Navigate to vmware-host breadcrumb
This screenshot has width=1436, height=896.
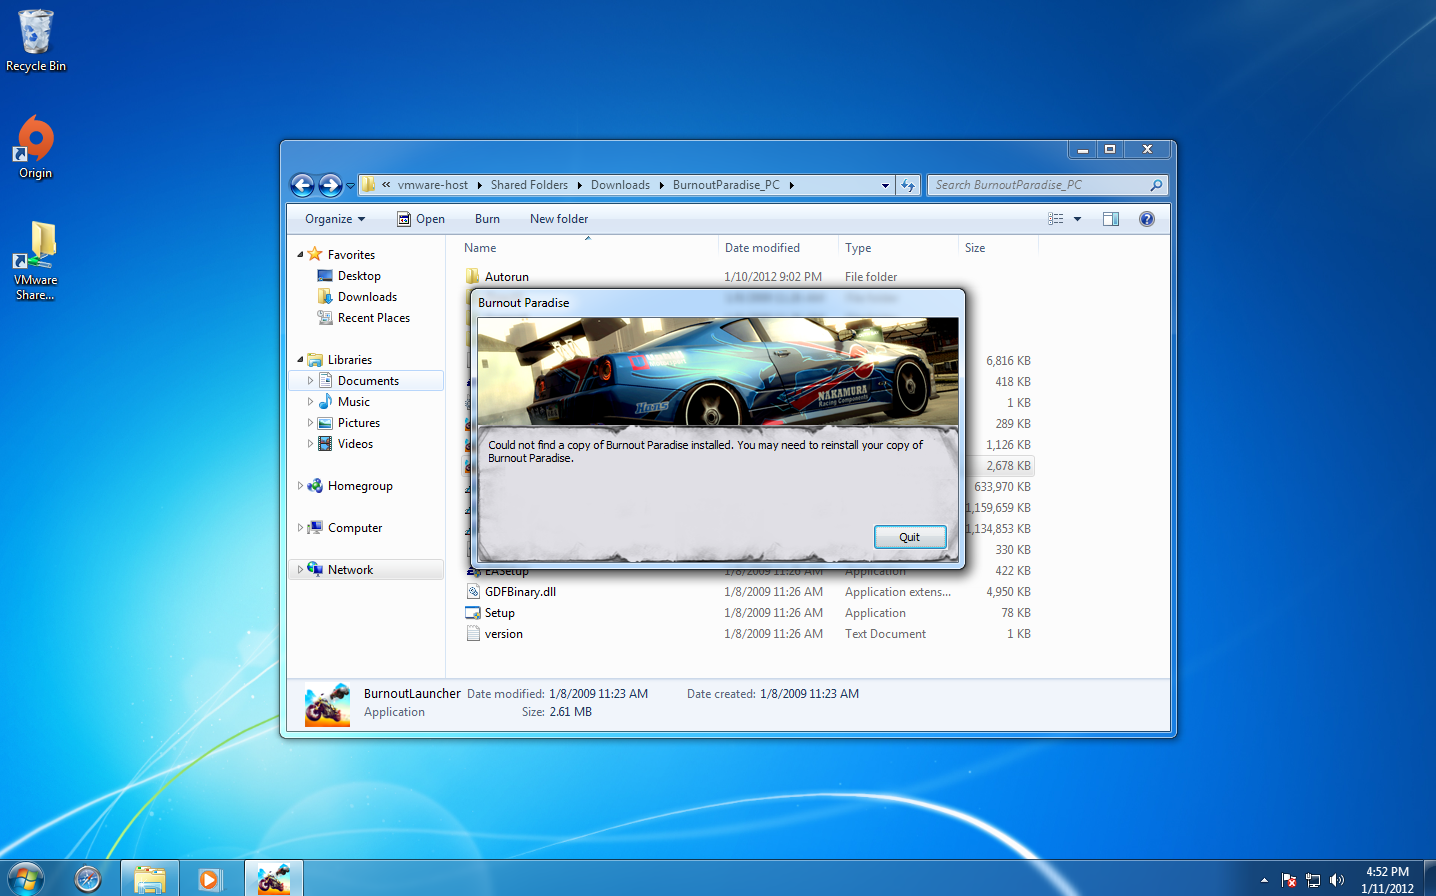432,185
